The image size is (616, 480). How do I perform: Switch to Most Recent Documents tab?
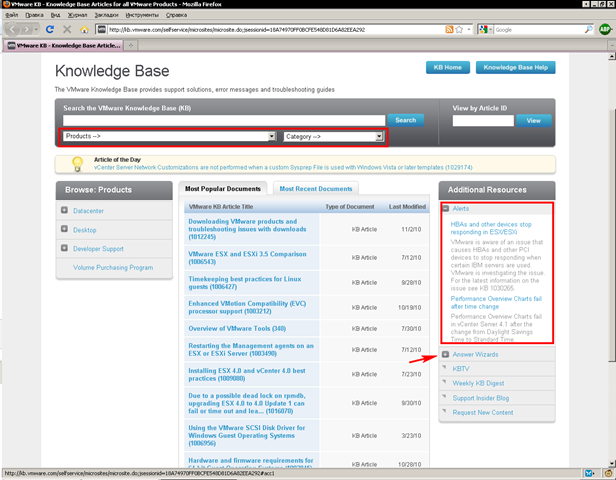click(316, 189)
